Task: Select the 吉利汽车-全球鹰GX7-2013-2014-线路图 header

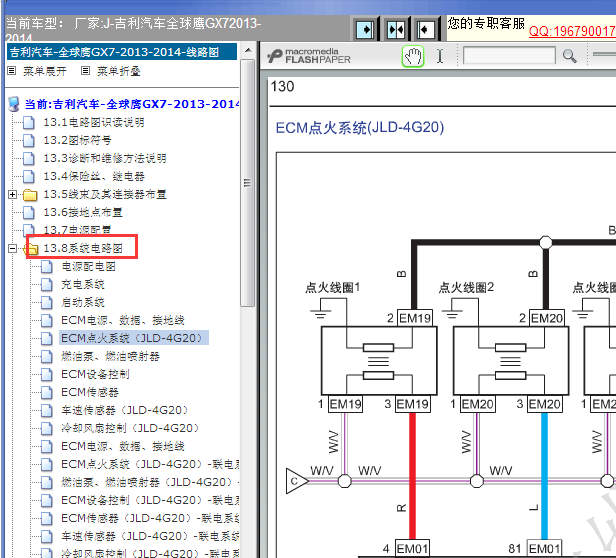Action: (x=122, y=52)
